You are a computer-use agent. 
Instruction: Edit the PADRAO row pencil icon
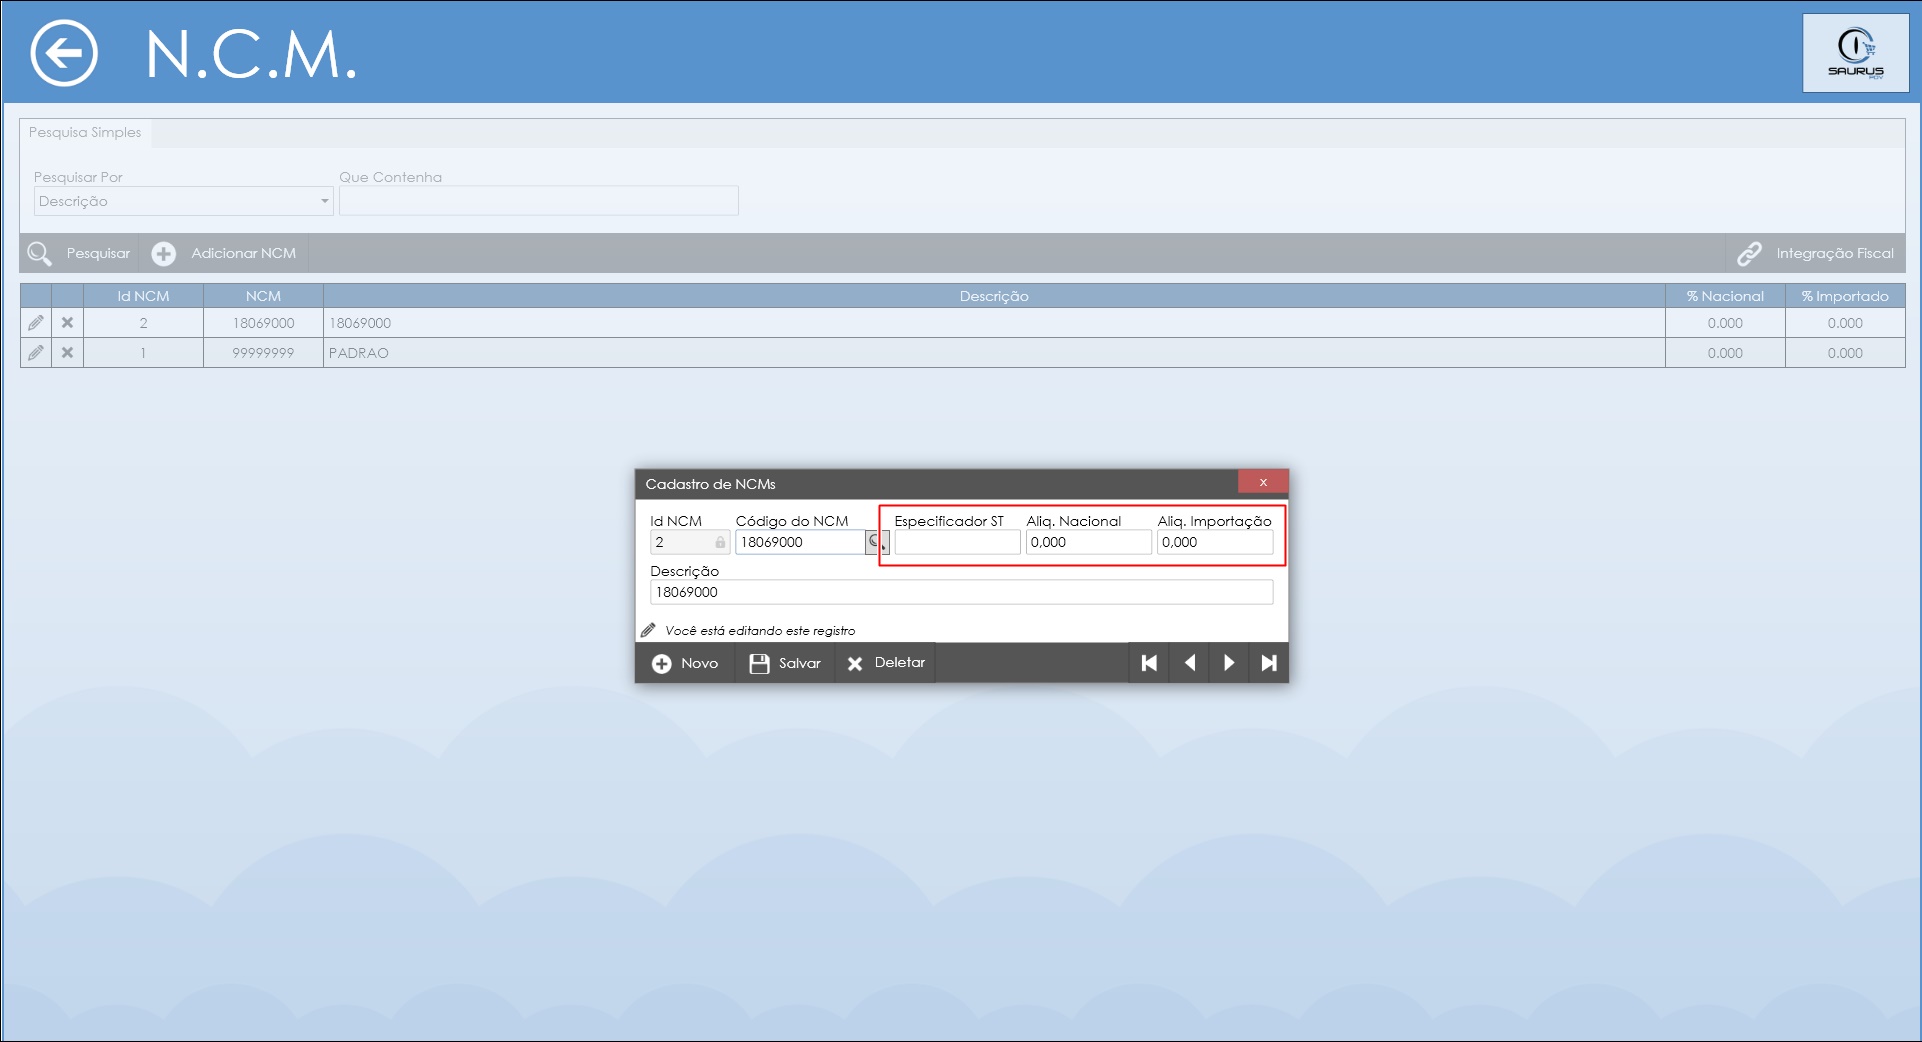(36, 353)
